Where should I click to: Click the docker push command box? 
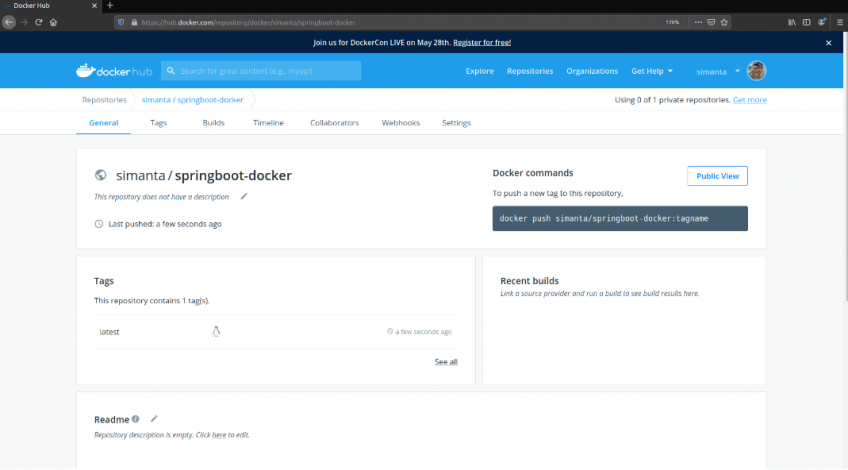620,219
